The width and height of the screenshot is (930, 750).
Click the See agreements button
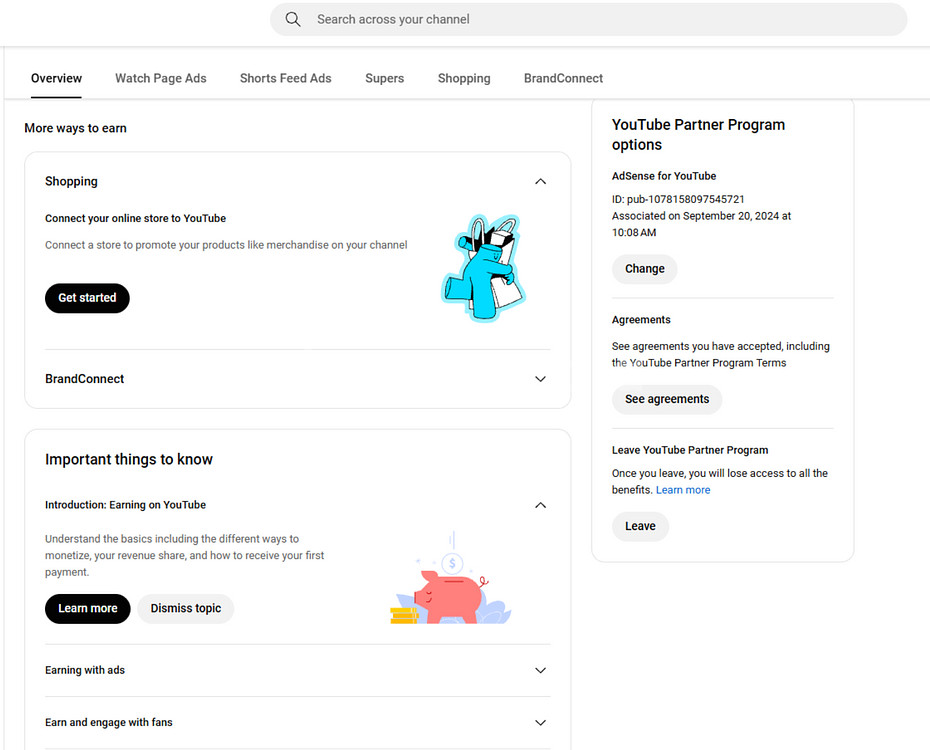tap(667, 400)
